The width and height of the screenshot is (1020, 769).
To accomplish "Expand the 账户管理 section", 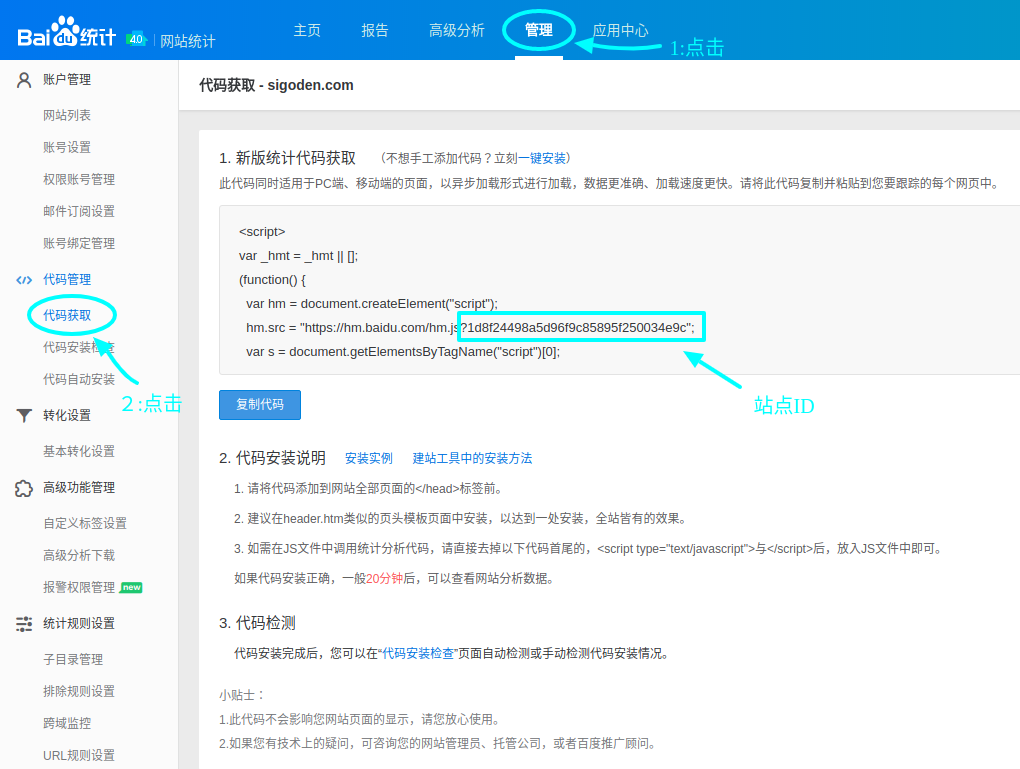I will click(67, 79).
